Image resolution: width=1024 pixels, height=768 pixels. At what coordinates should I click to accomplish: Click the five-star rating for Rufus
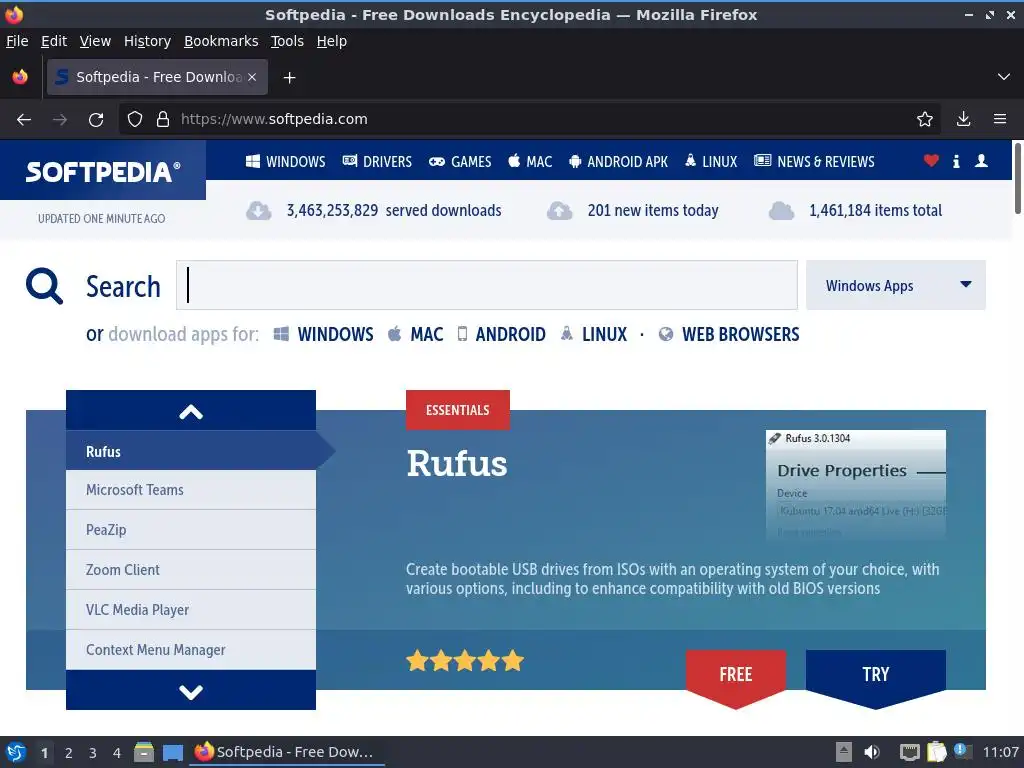[x=465, y=661]
